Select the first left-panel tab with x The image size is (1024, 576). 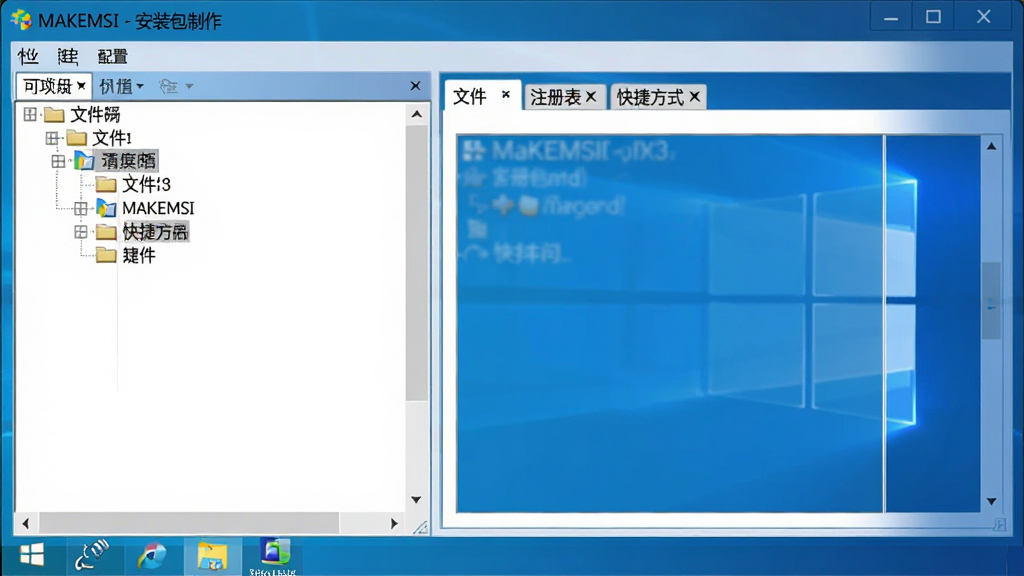pos(54,86)
